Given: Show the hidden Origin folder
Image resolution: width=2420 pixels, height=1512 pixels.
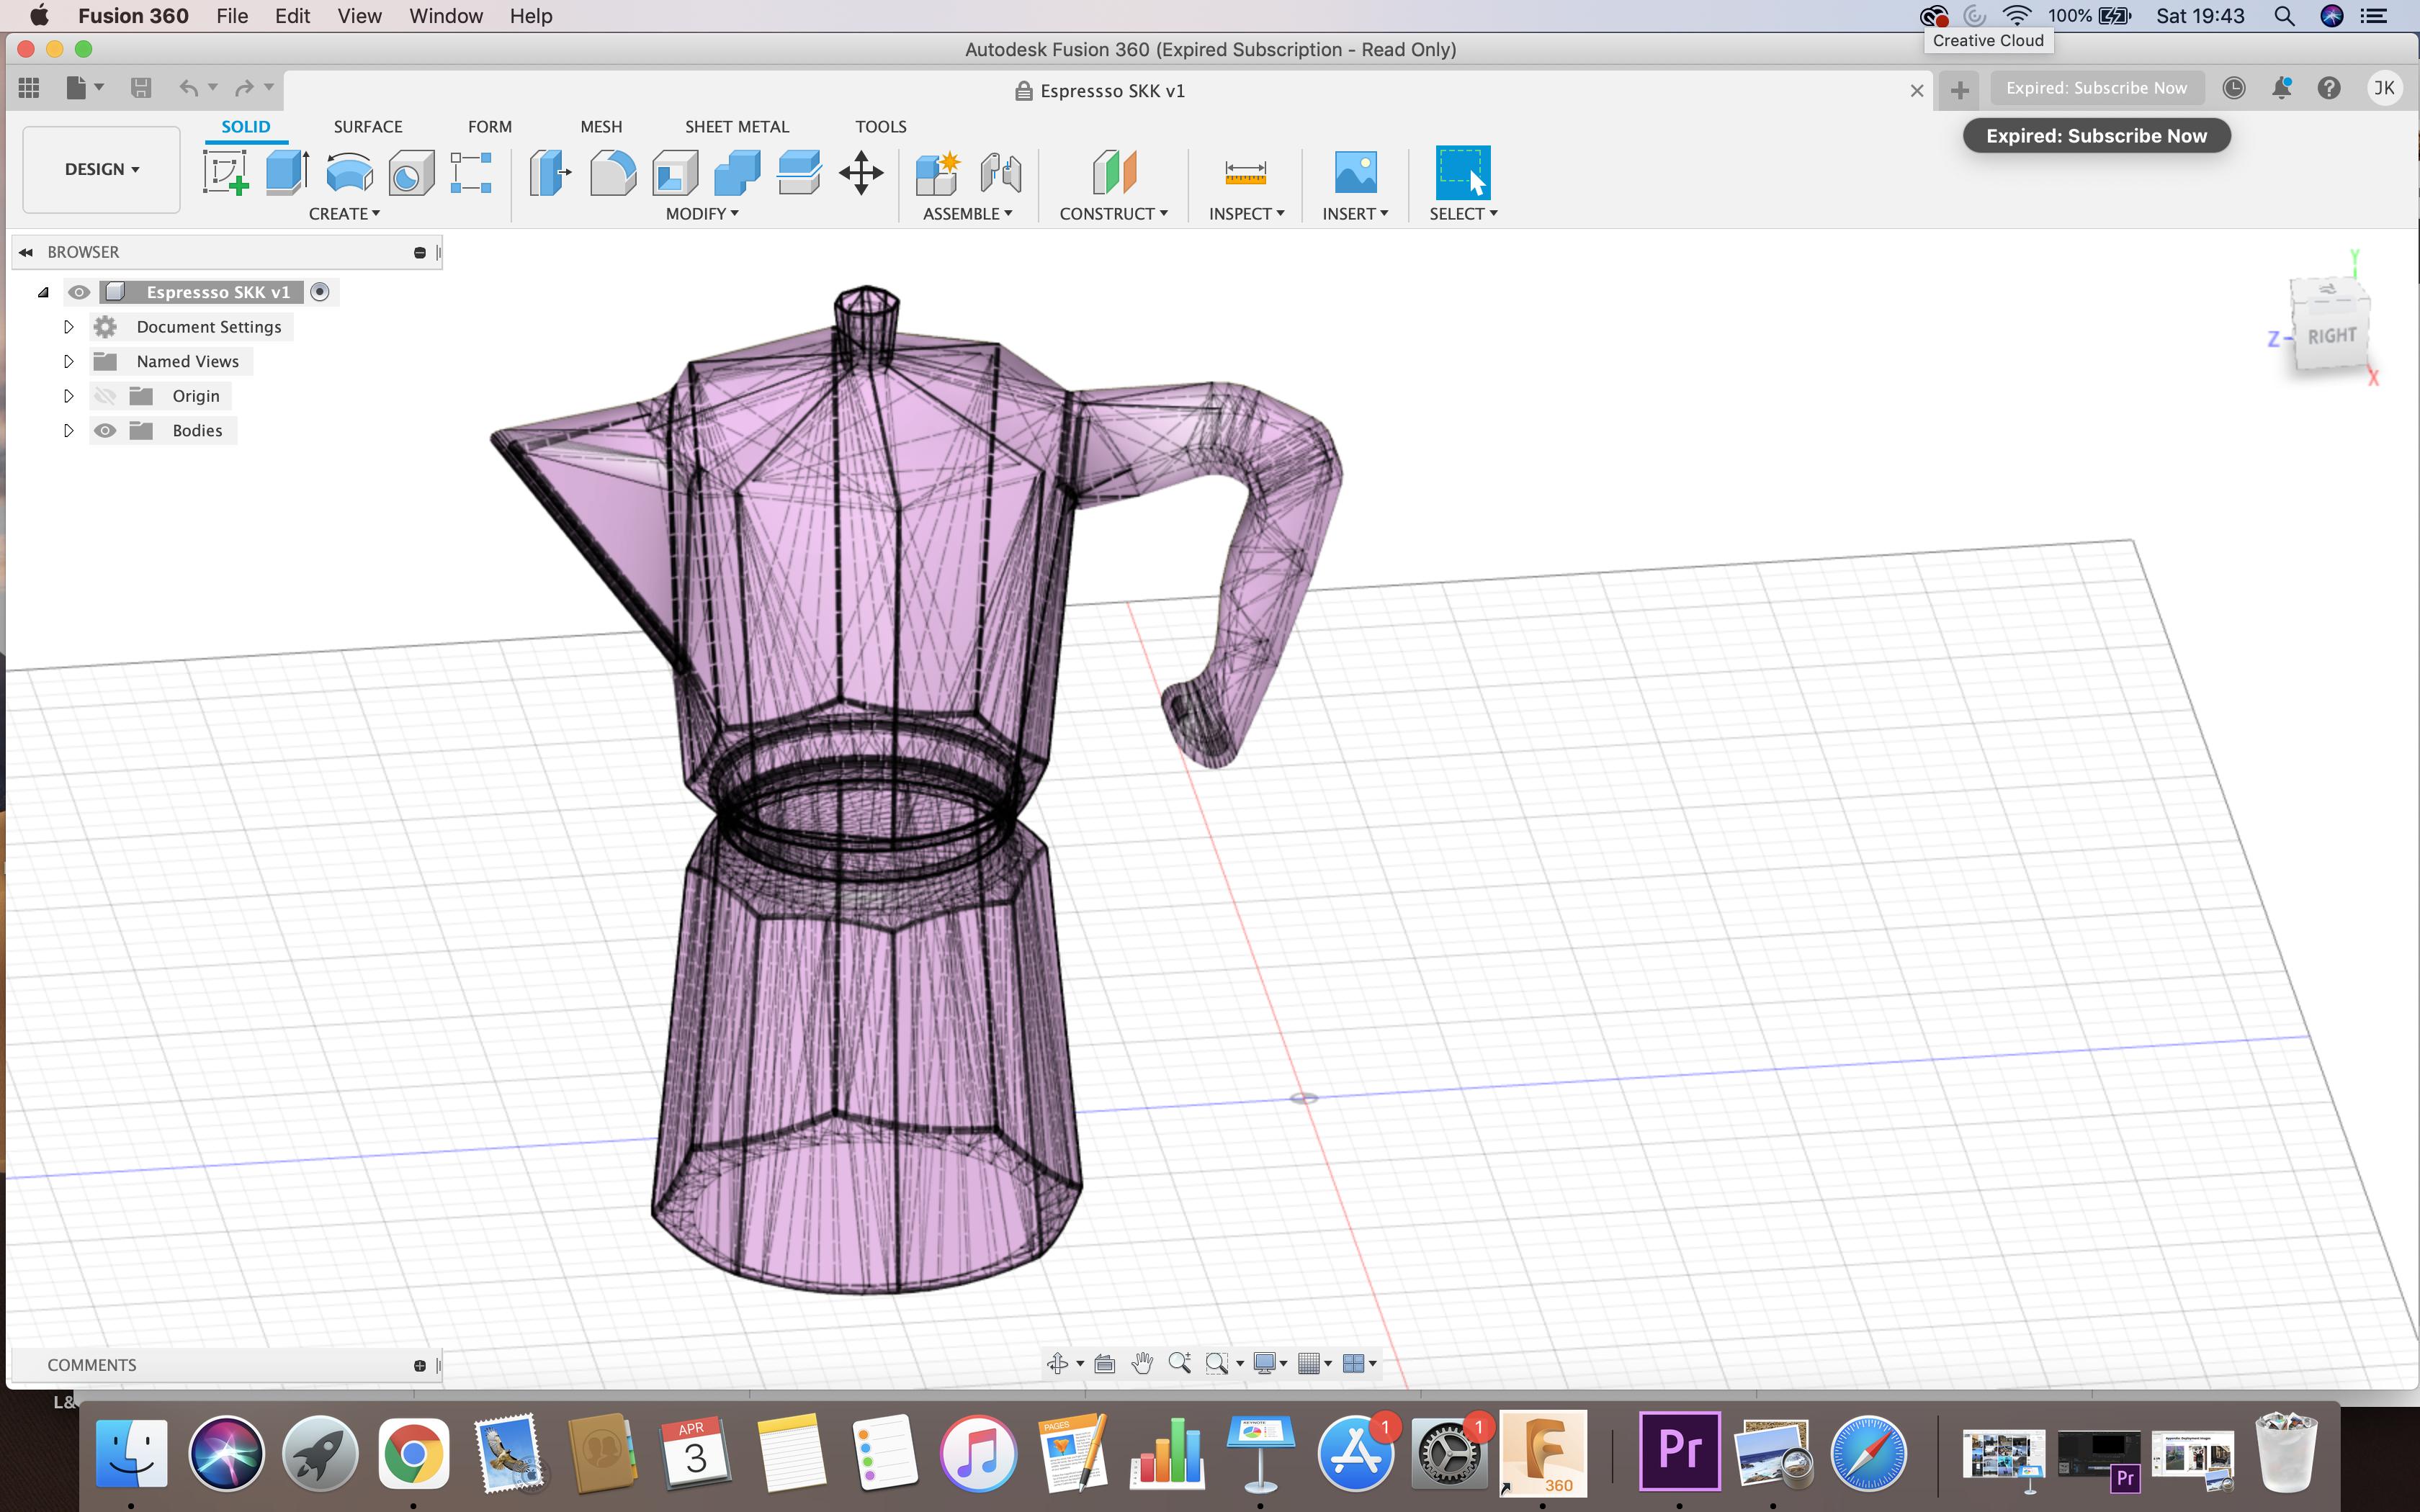Looking at the screenshot, I should point(105,396).
